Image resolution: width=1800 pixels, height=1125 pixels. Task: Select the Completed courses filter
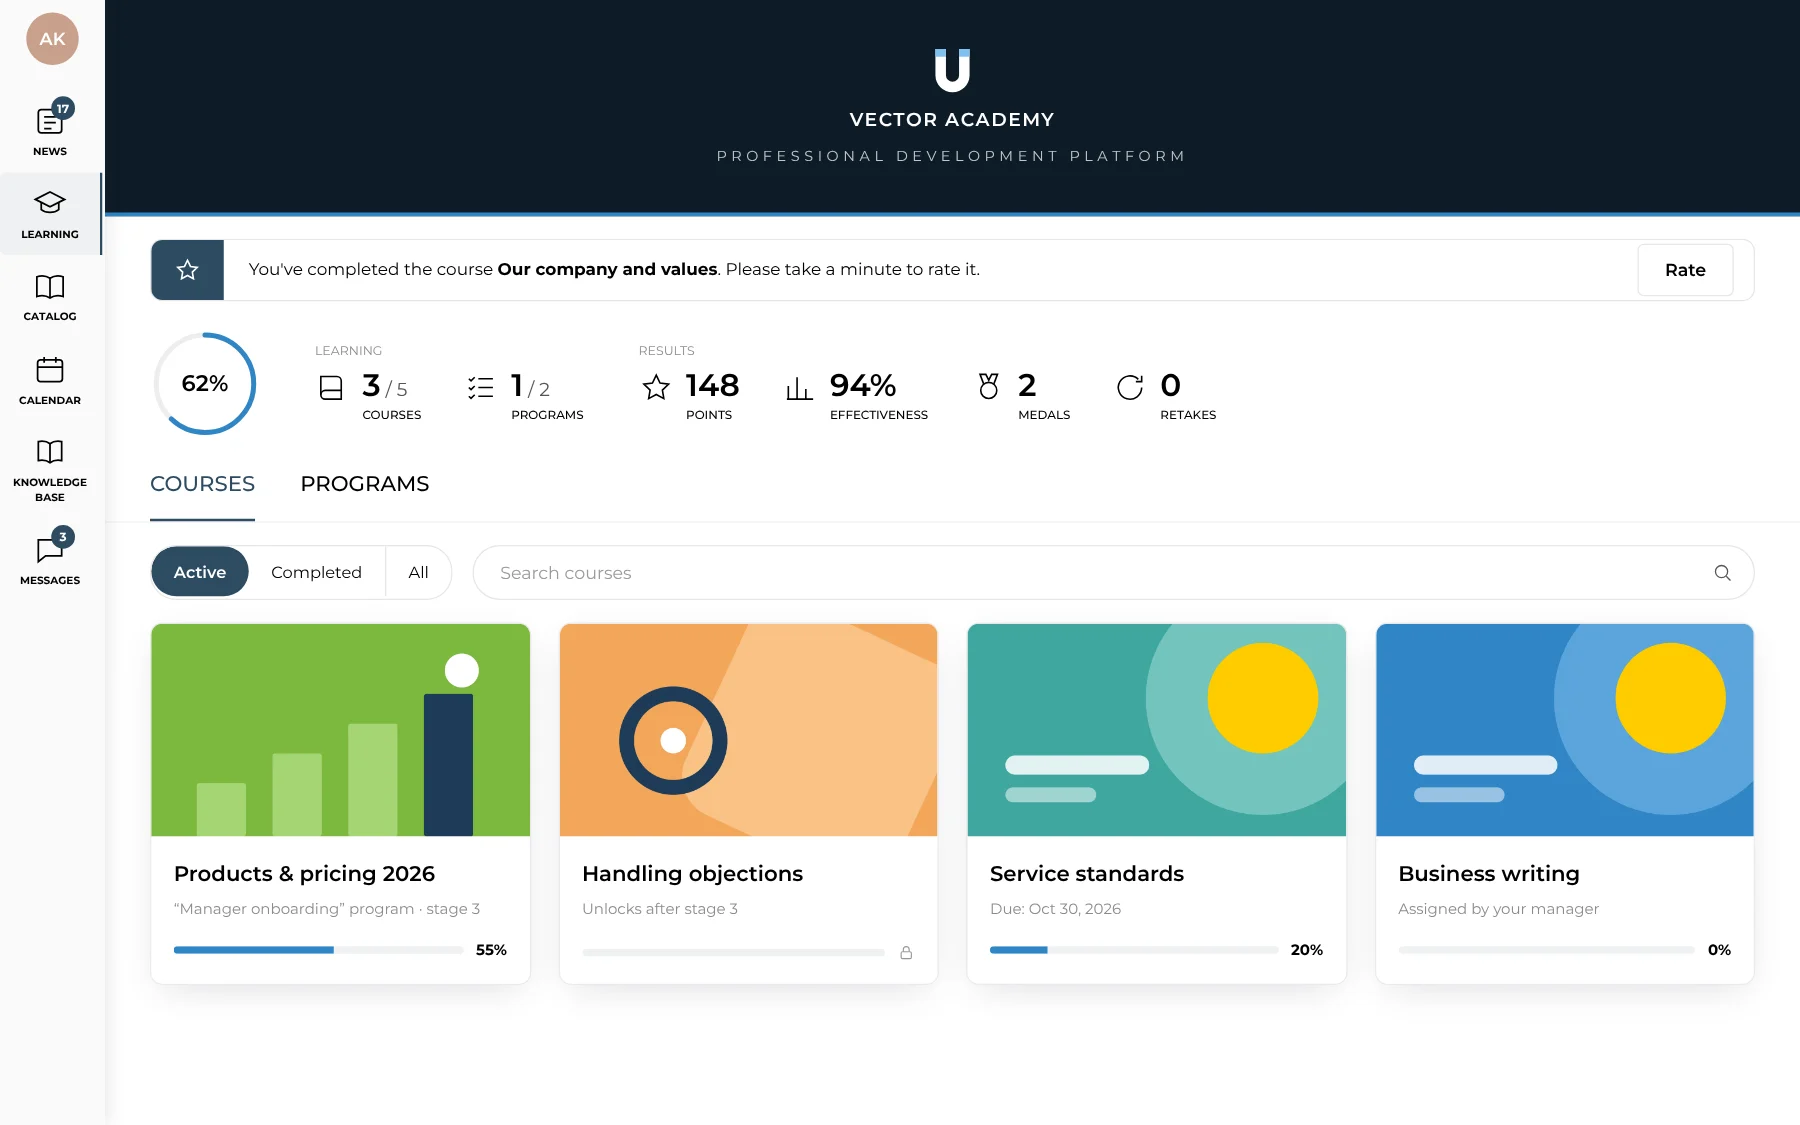(x=316, y=572)
